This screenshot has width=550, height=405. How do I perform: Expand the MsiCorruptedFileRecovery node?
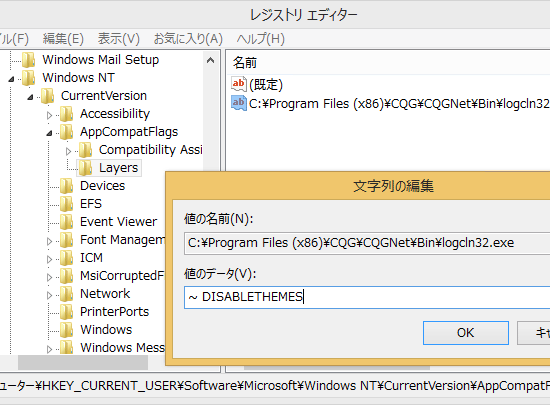(49, 277)
